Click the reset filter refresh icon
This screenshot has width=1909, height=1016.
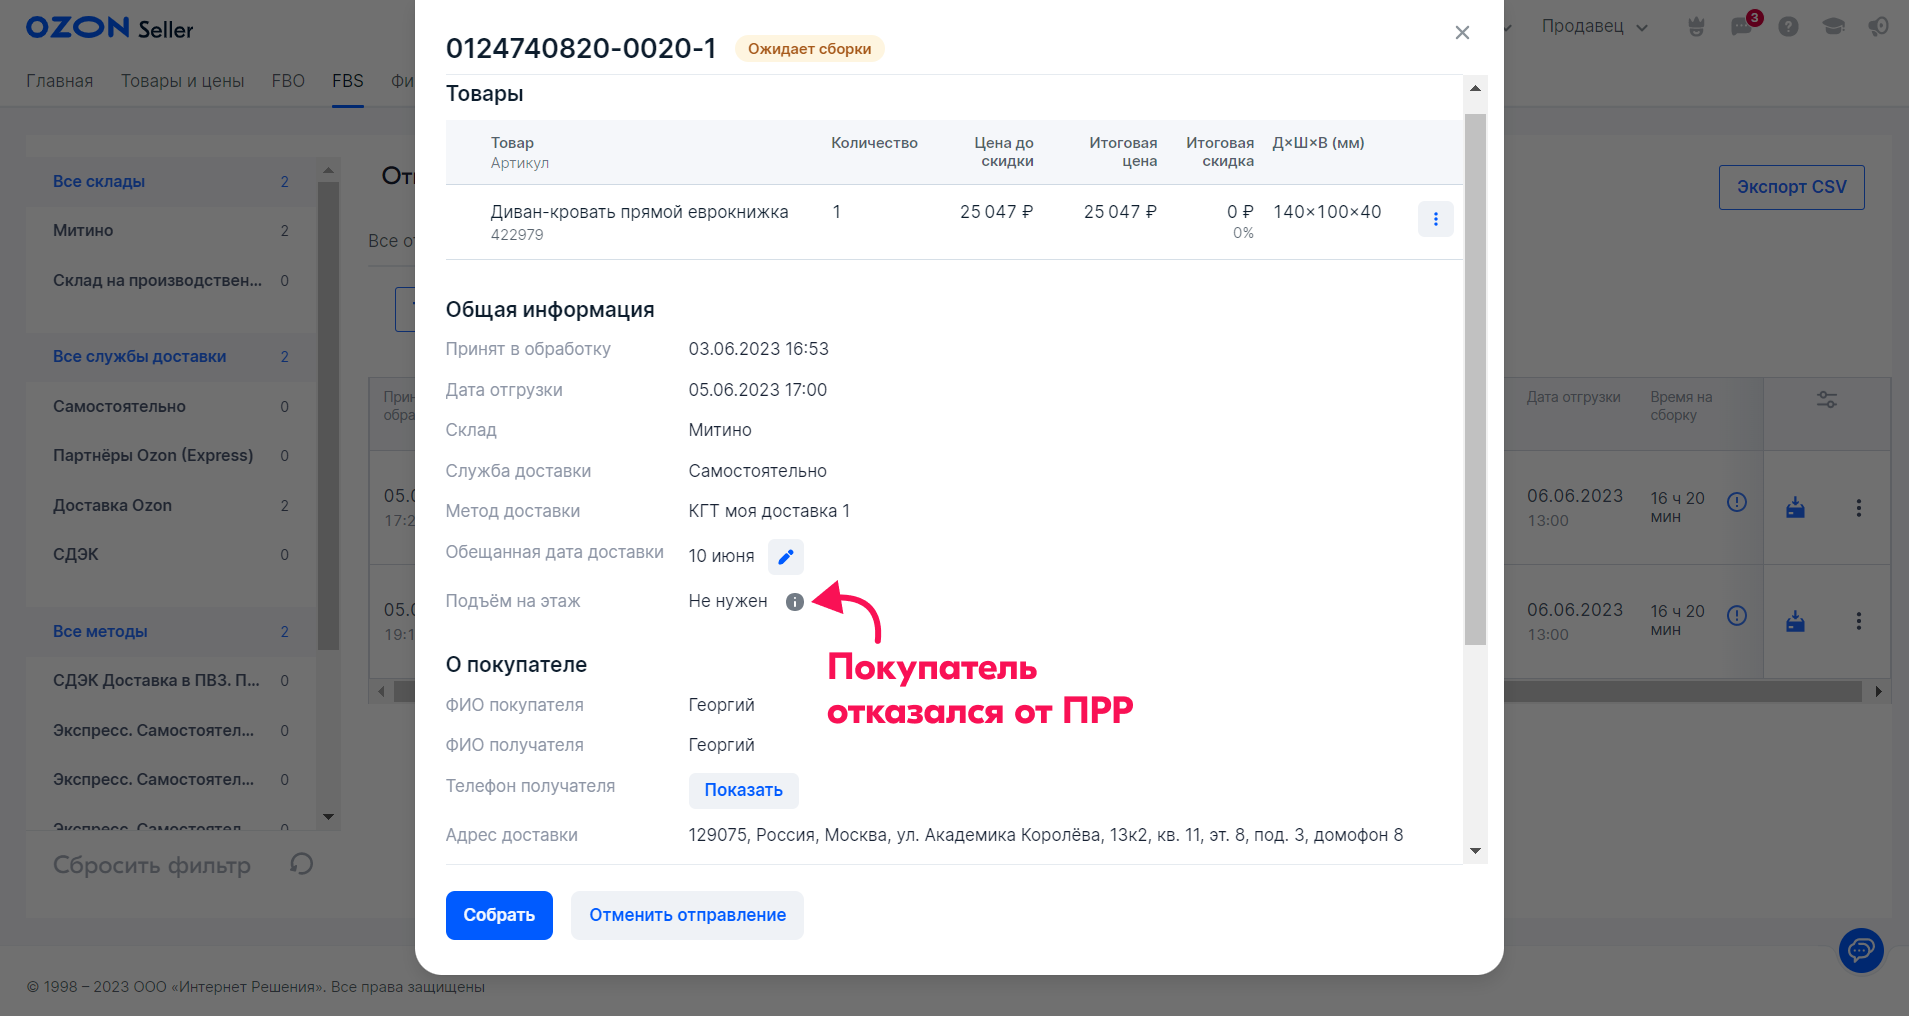[x=301, y=864]
